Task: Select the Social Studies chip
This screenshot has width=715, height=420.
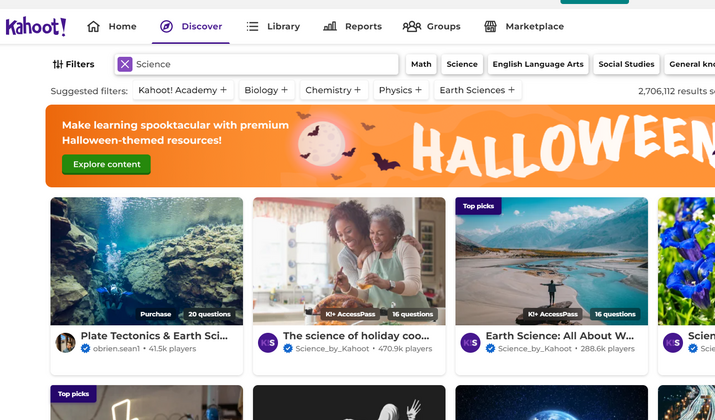Action: click(x=626, y=64)
